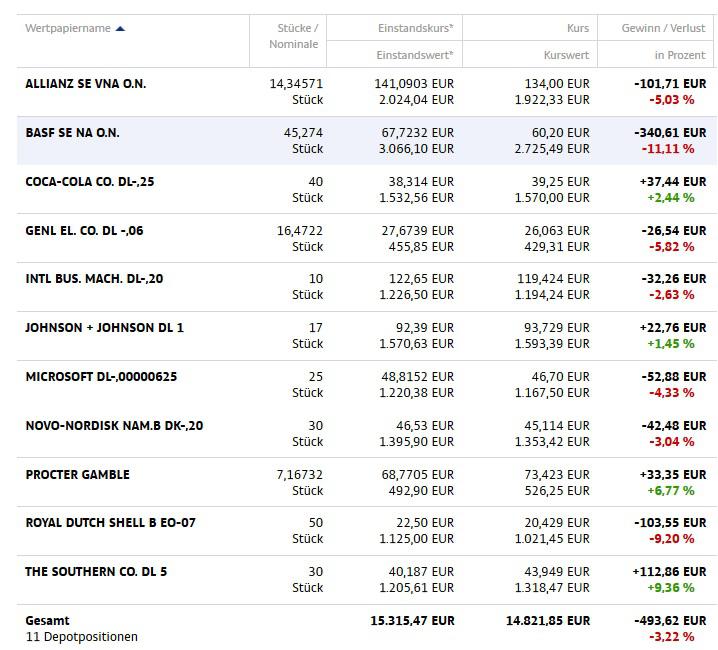
Task: Click Coca-Cola percentage +2,44 %
Action: pos(671,198)
